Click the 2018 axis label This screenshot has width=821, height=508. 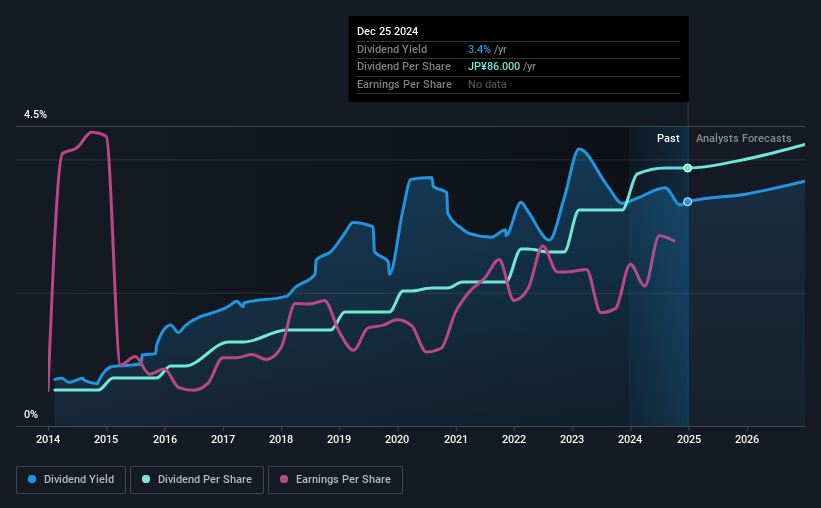[x=281, y=439]
